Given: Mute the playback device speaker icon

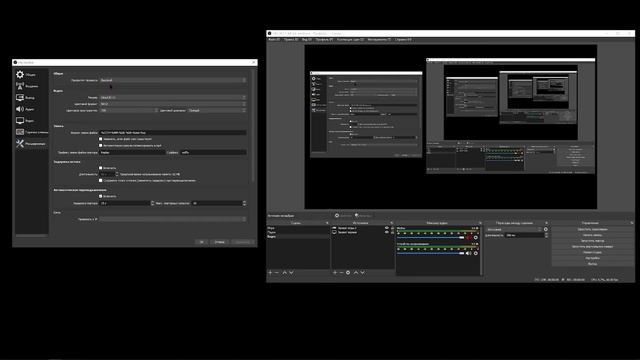Looking at the screenshot, I should point(468,253).
